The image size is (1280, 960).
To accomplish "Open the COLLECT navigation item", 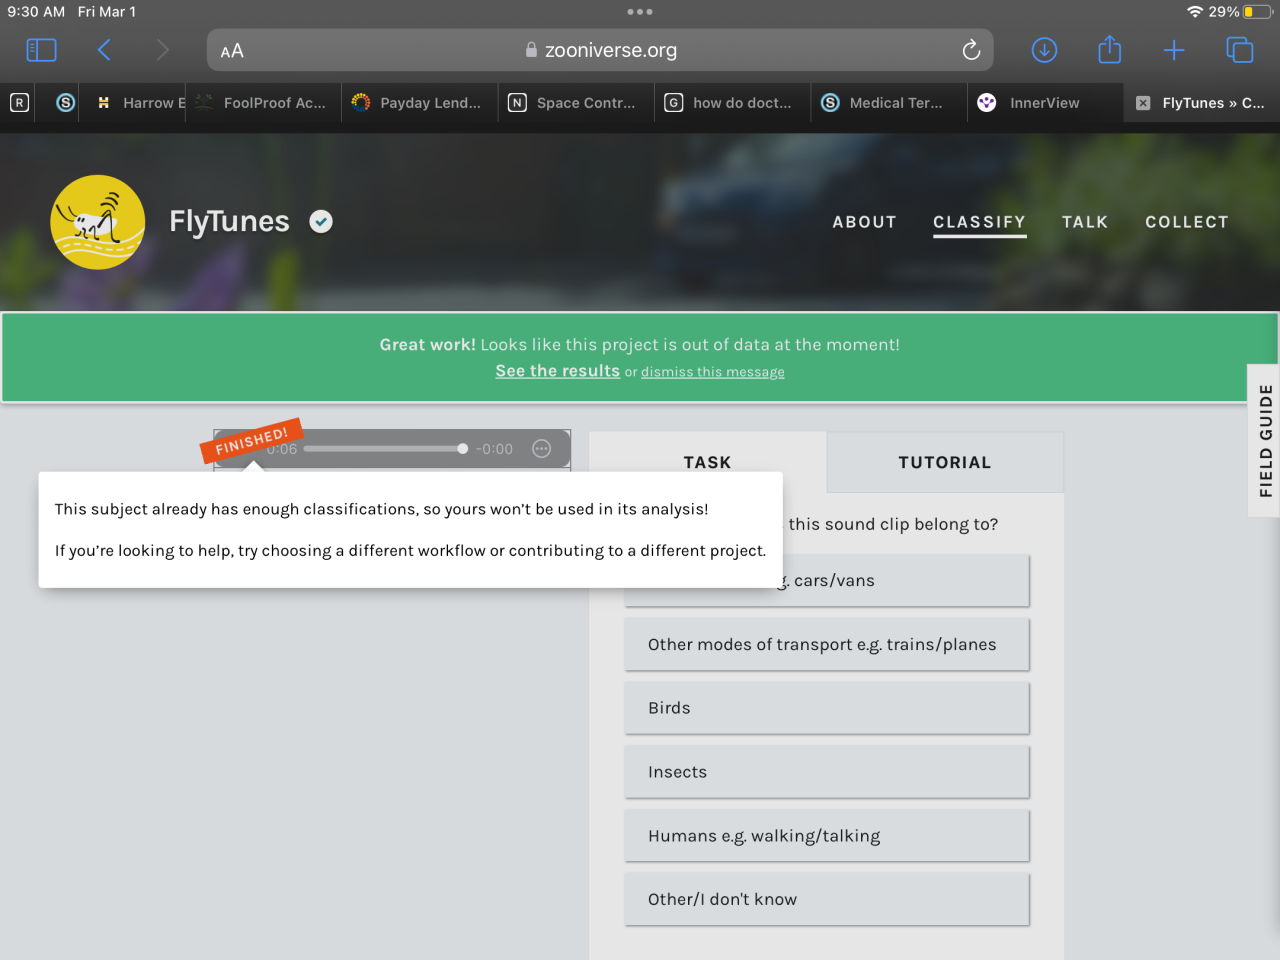I will click(x=1187, y=222).
